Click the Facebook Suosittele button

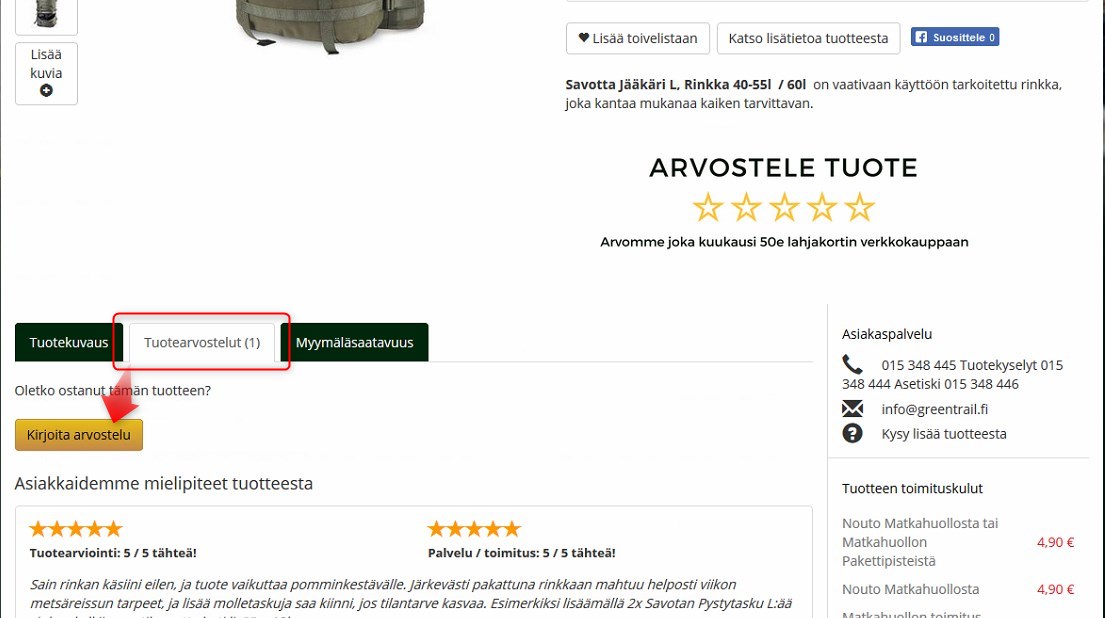pyautogui.click(x=955, y=37)
